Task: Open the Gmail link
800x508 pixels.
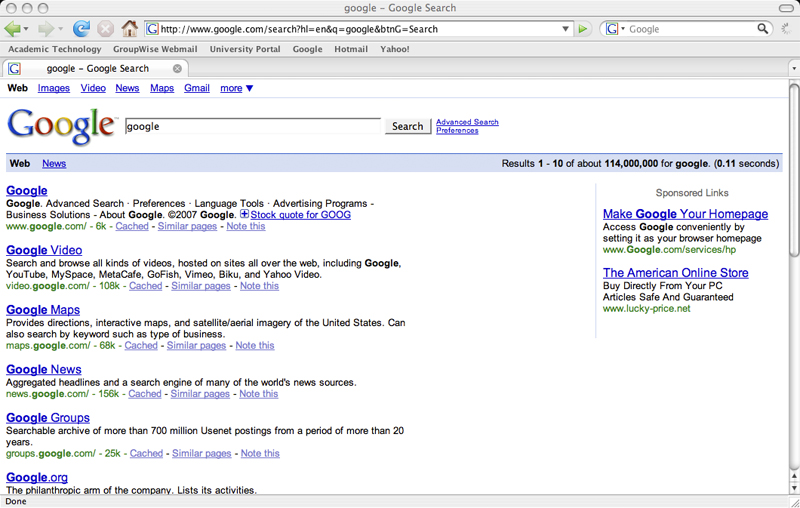Action: (x=197, y=88)
